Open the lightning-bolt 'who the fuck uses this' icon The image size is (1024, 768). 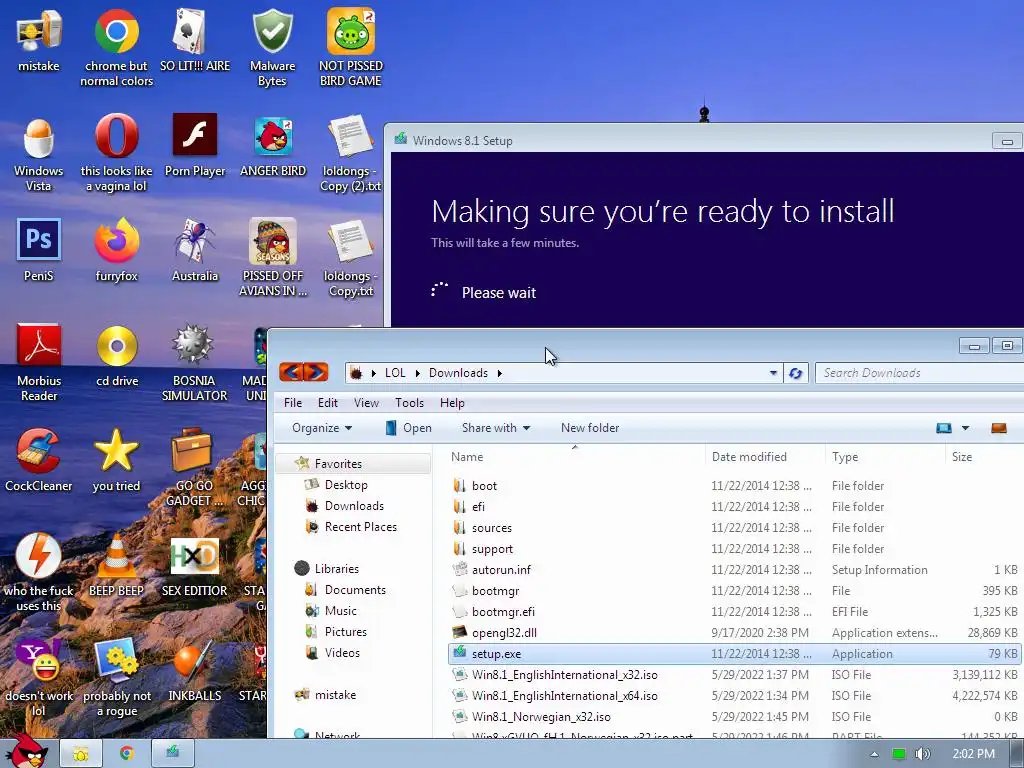[39, 573]
